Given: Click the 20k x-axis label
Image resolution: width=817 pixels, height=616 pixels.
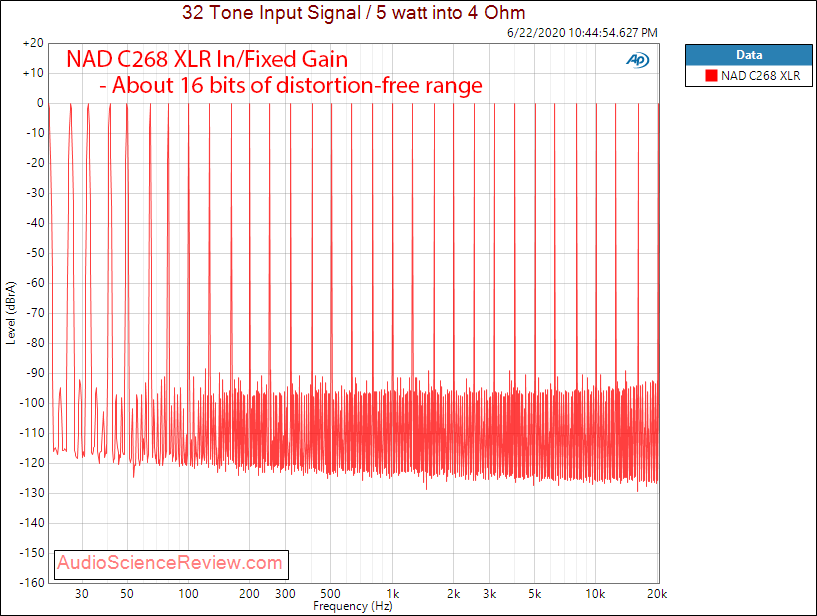Looking at the screenshot, I should pyautogui.click(x=657, y=594).
